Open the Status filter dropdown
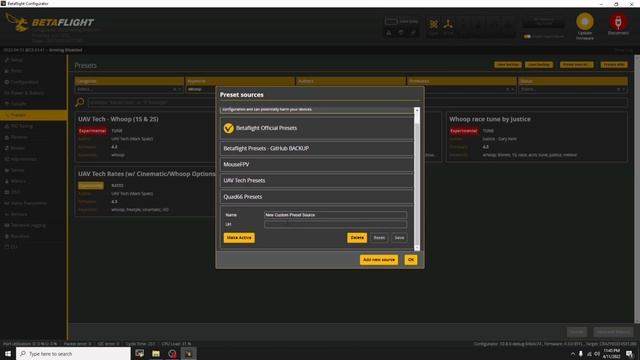 pyautogui.click(x=573, y=89)
